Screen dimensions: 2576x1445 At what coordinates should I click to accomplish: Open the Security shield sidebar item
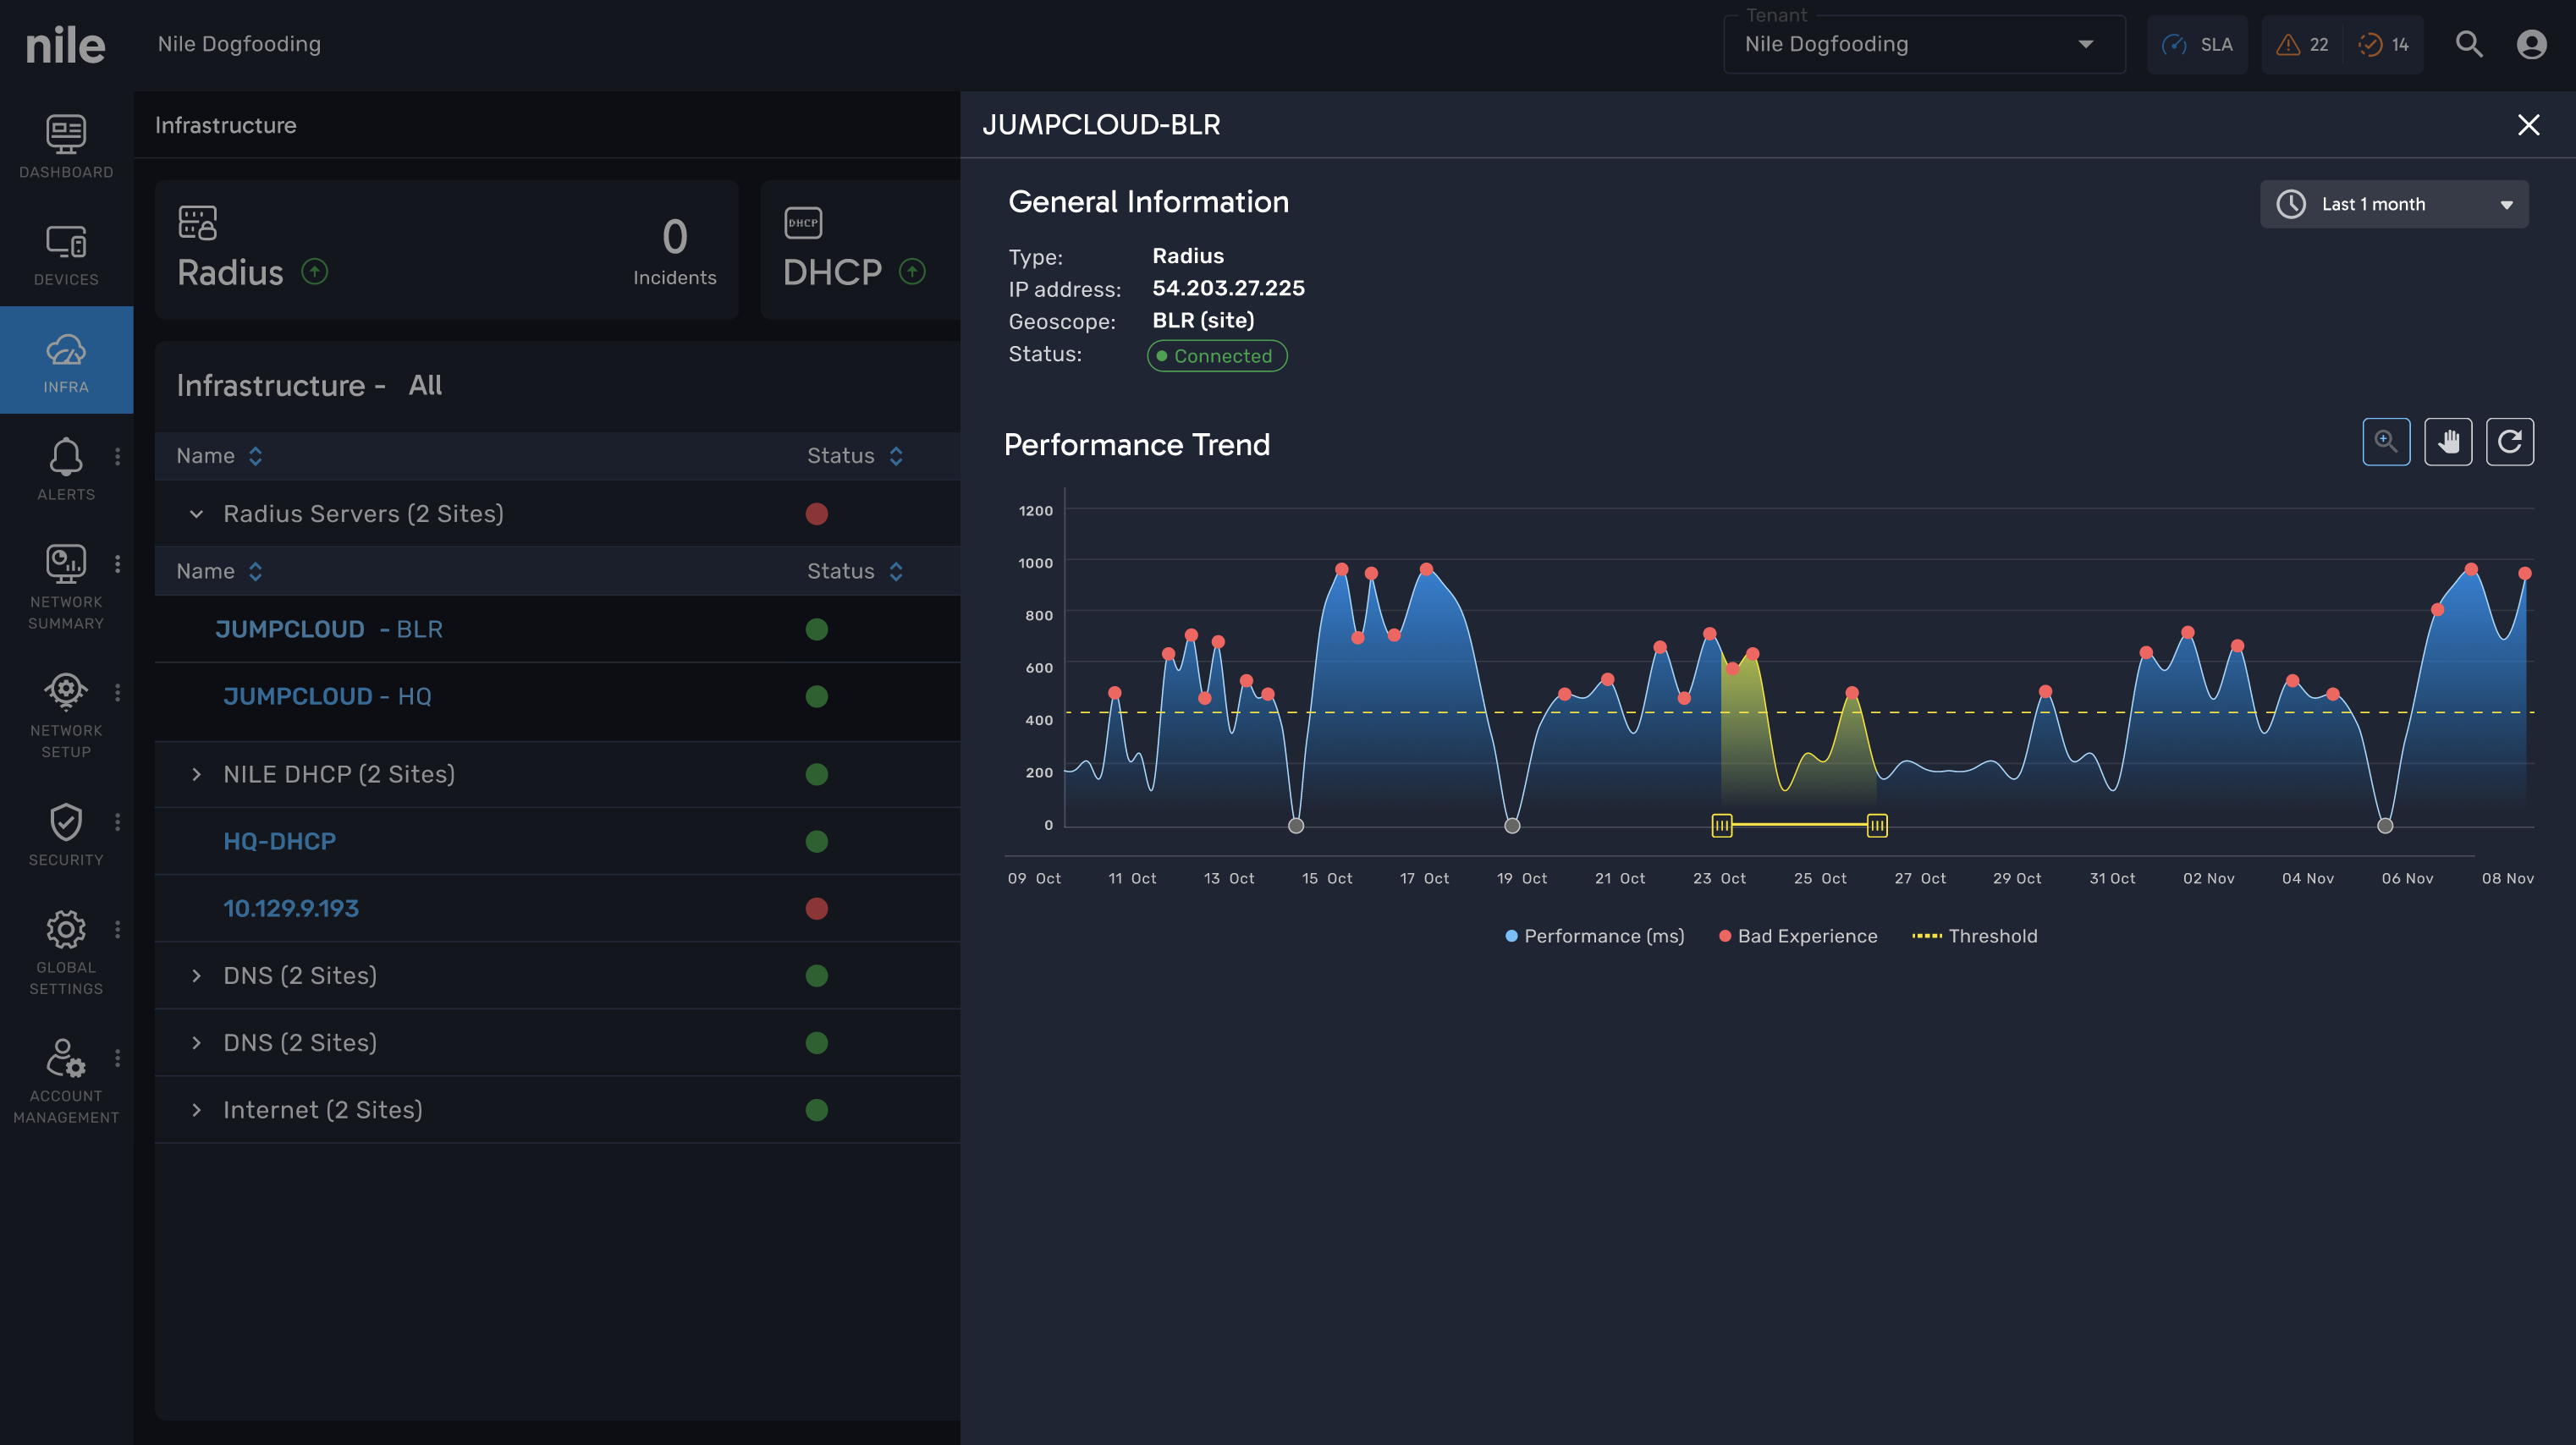66,834
